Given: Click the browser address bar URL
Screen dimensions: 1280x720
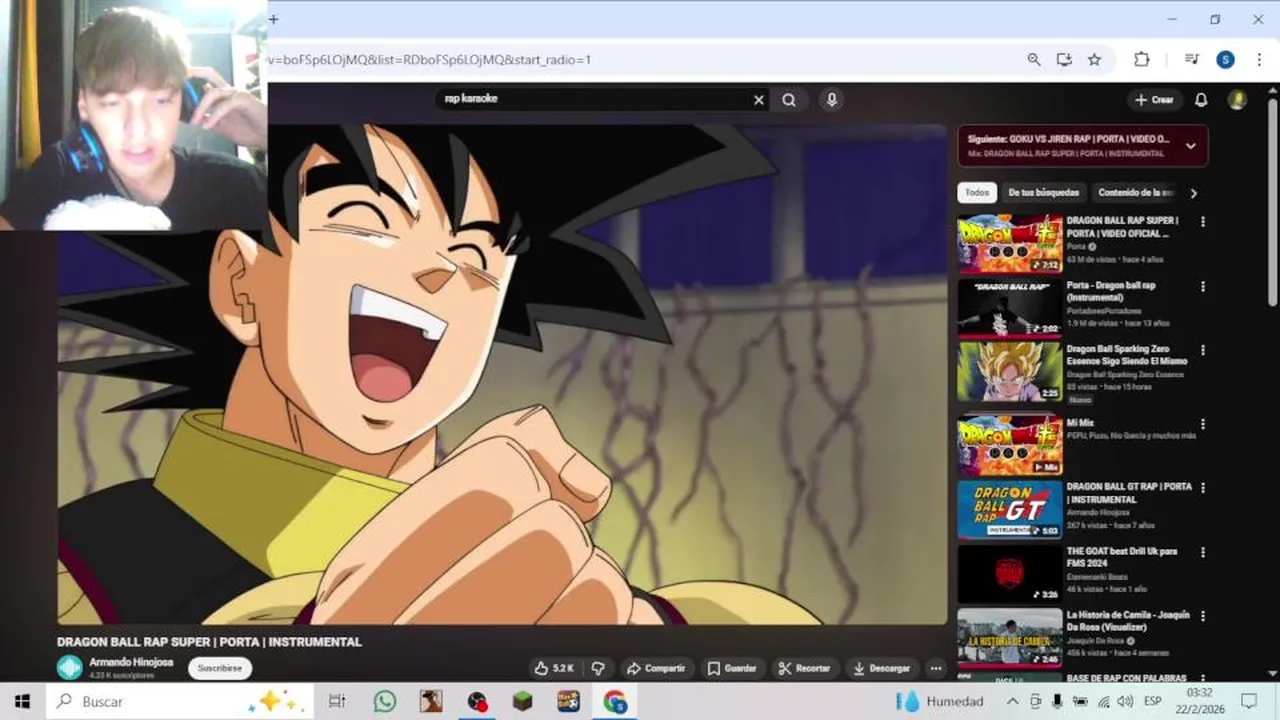Looking at the screenshot, I should click(x=430, y=60).
